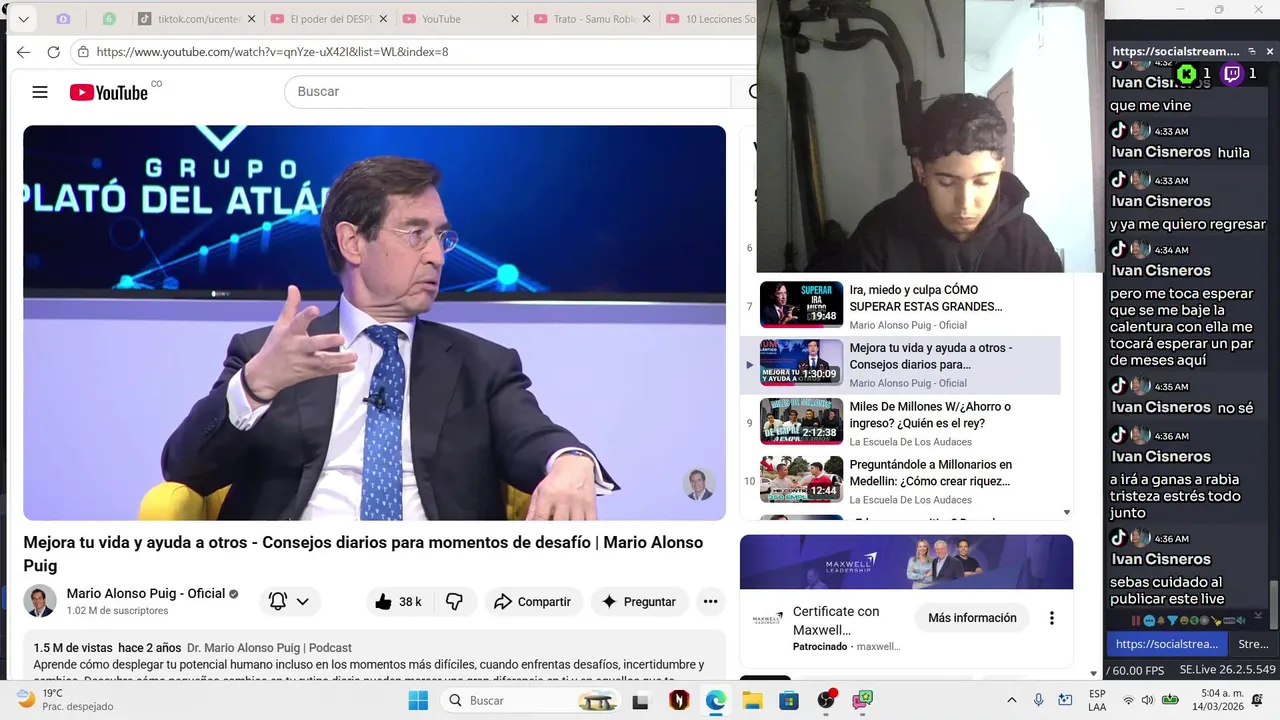Open Task View from the taskbar
The image size is (1280, 720).
click(642, 700)
